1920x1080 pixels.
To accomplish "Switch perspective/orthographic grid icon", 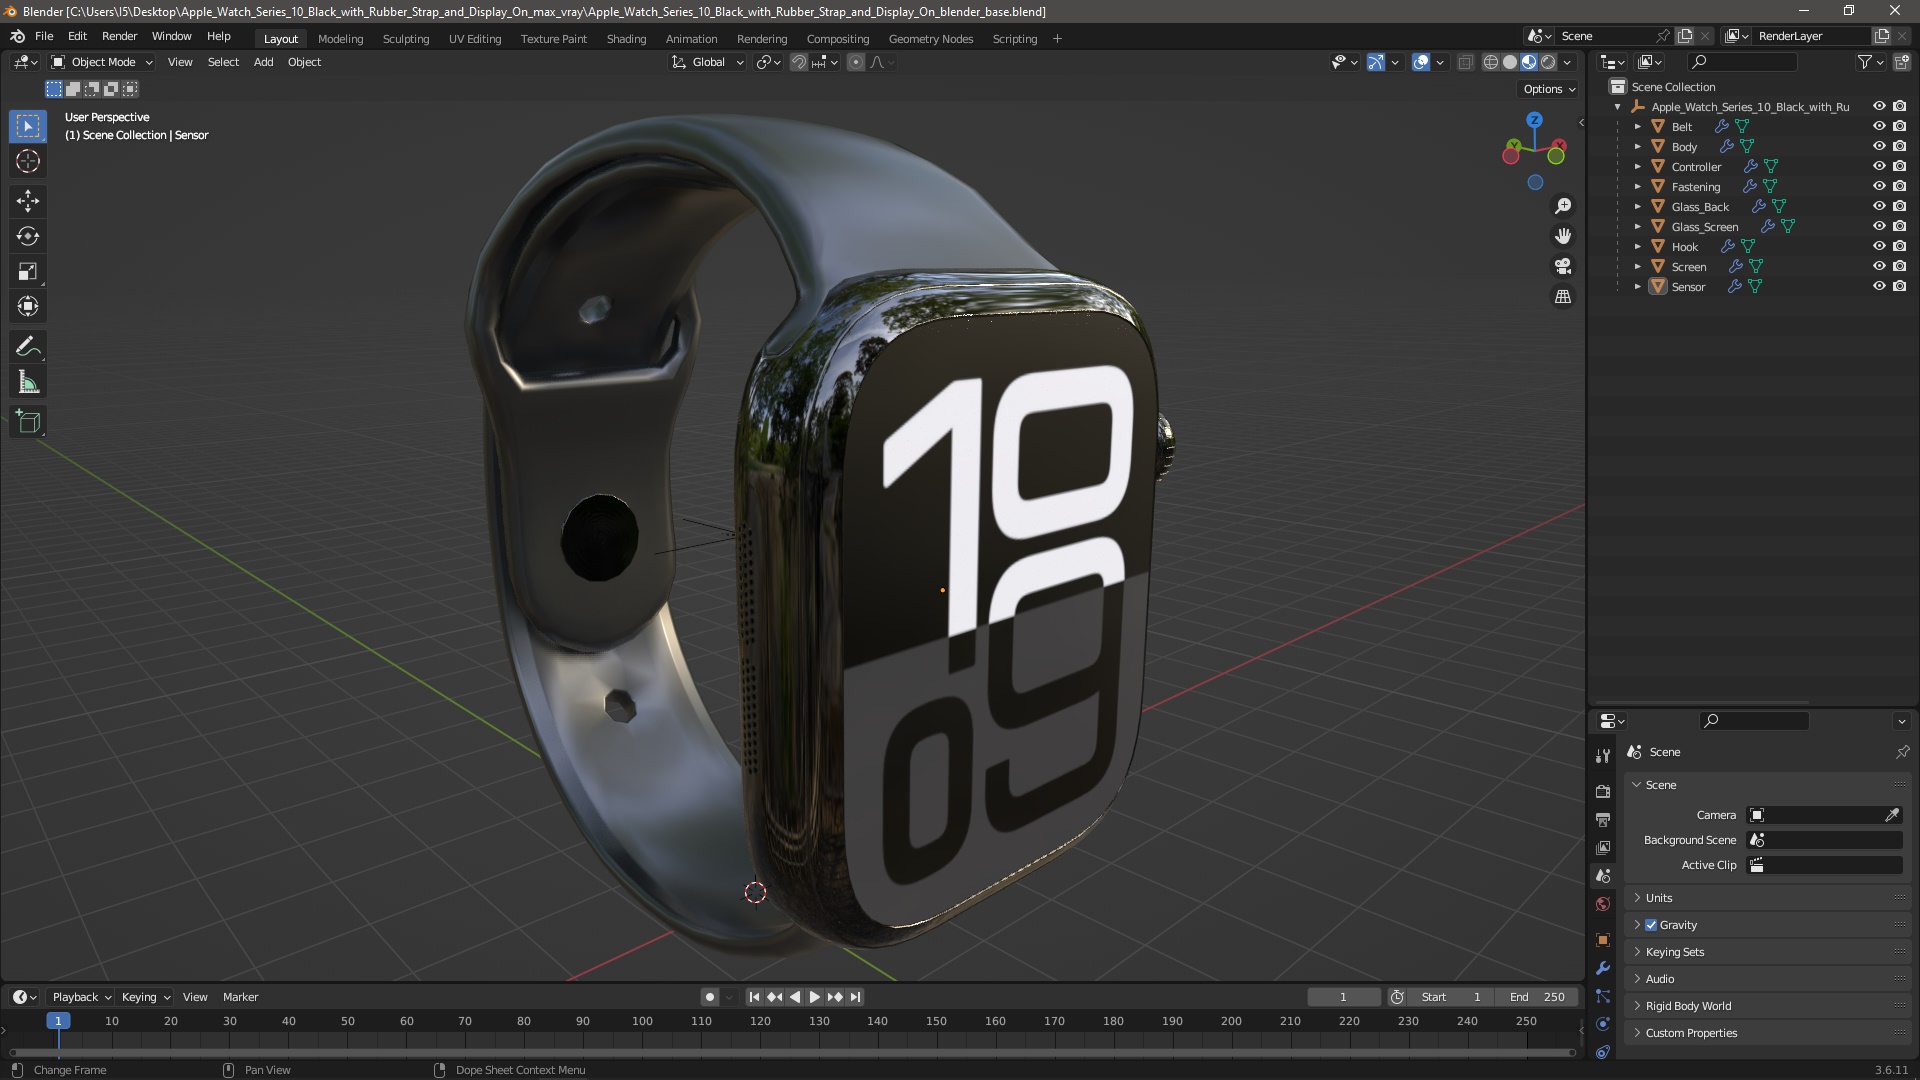I will click(1562, 296).
